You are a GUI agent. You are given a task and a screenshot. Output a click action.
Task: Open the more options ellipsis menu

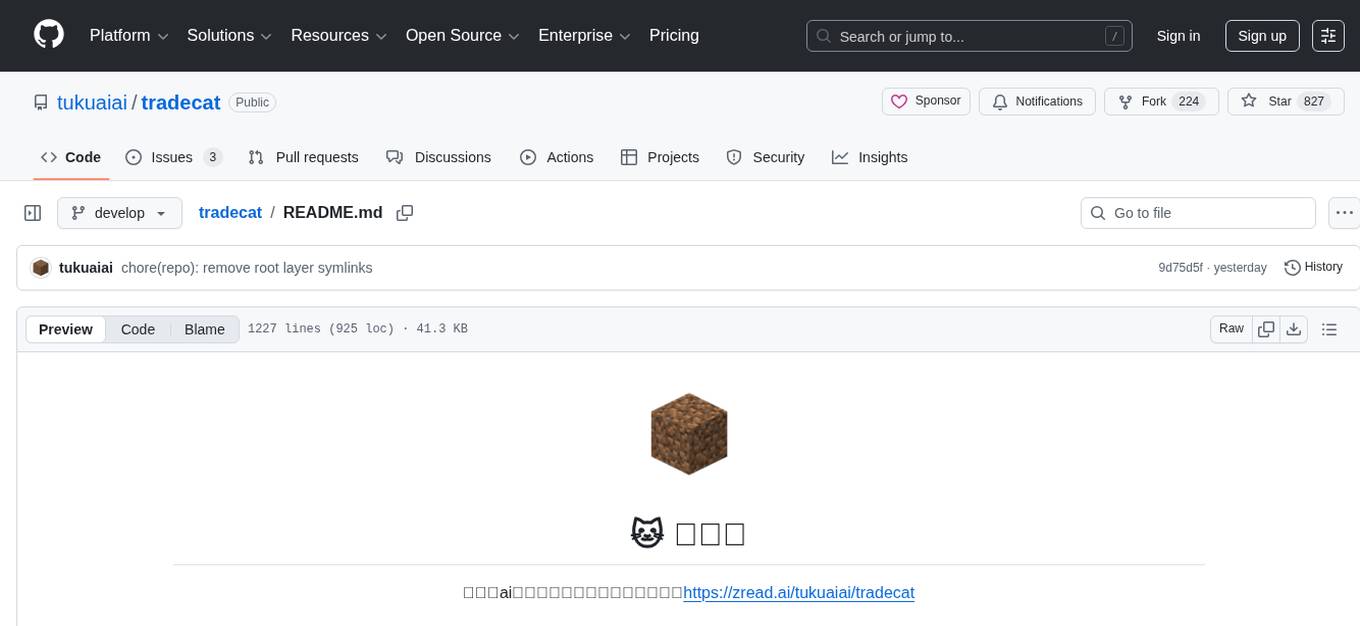pyautogui.click(x=1344, y=212)
